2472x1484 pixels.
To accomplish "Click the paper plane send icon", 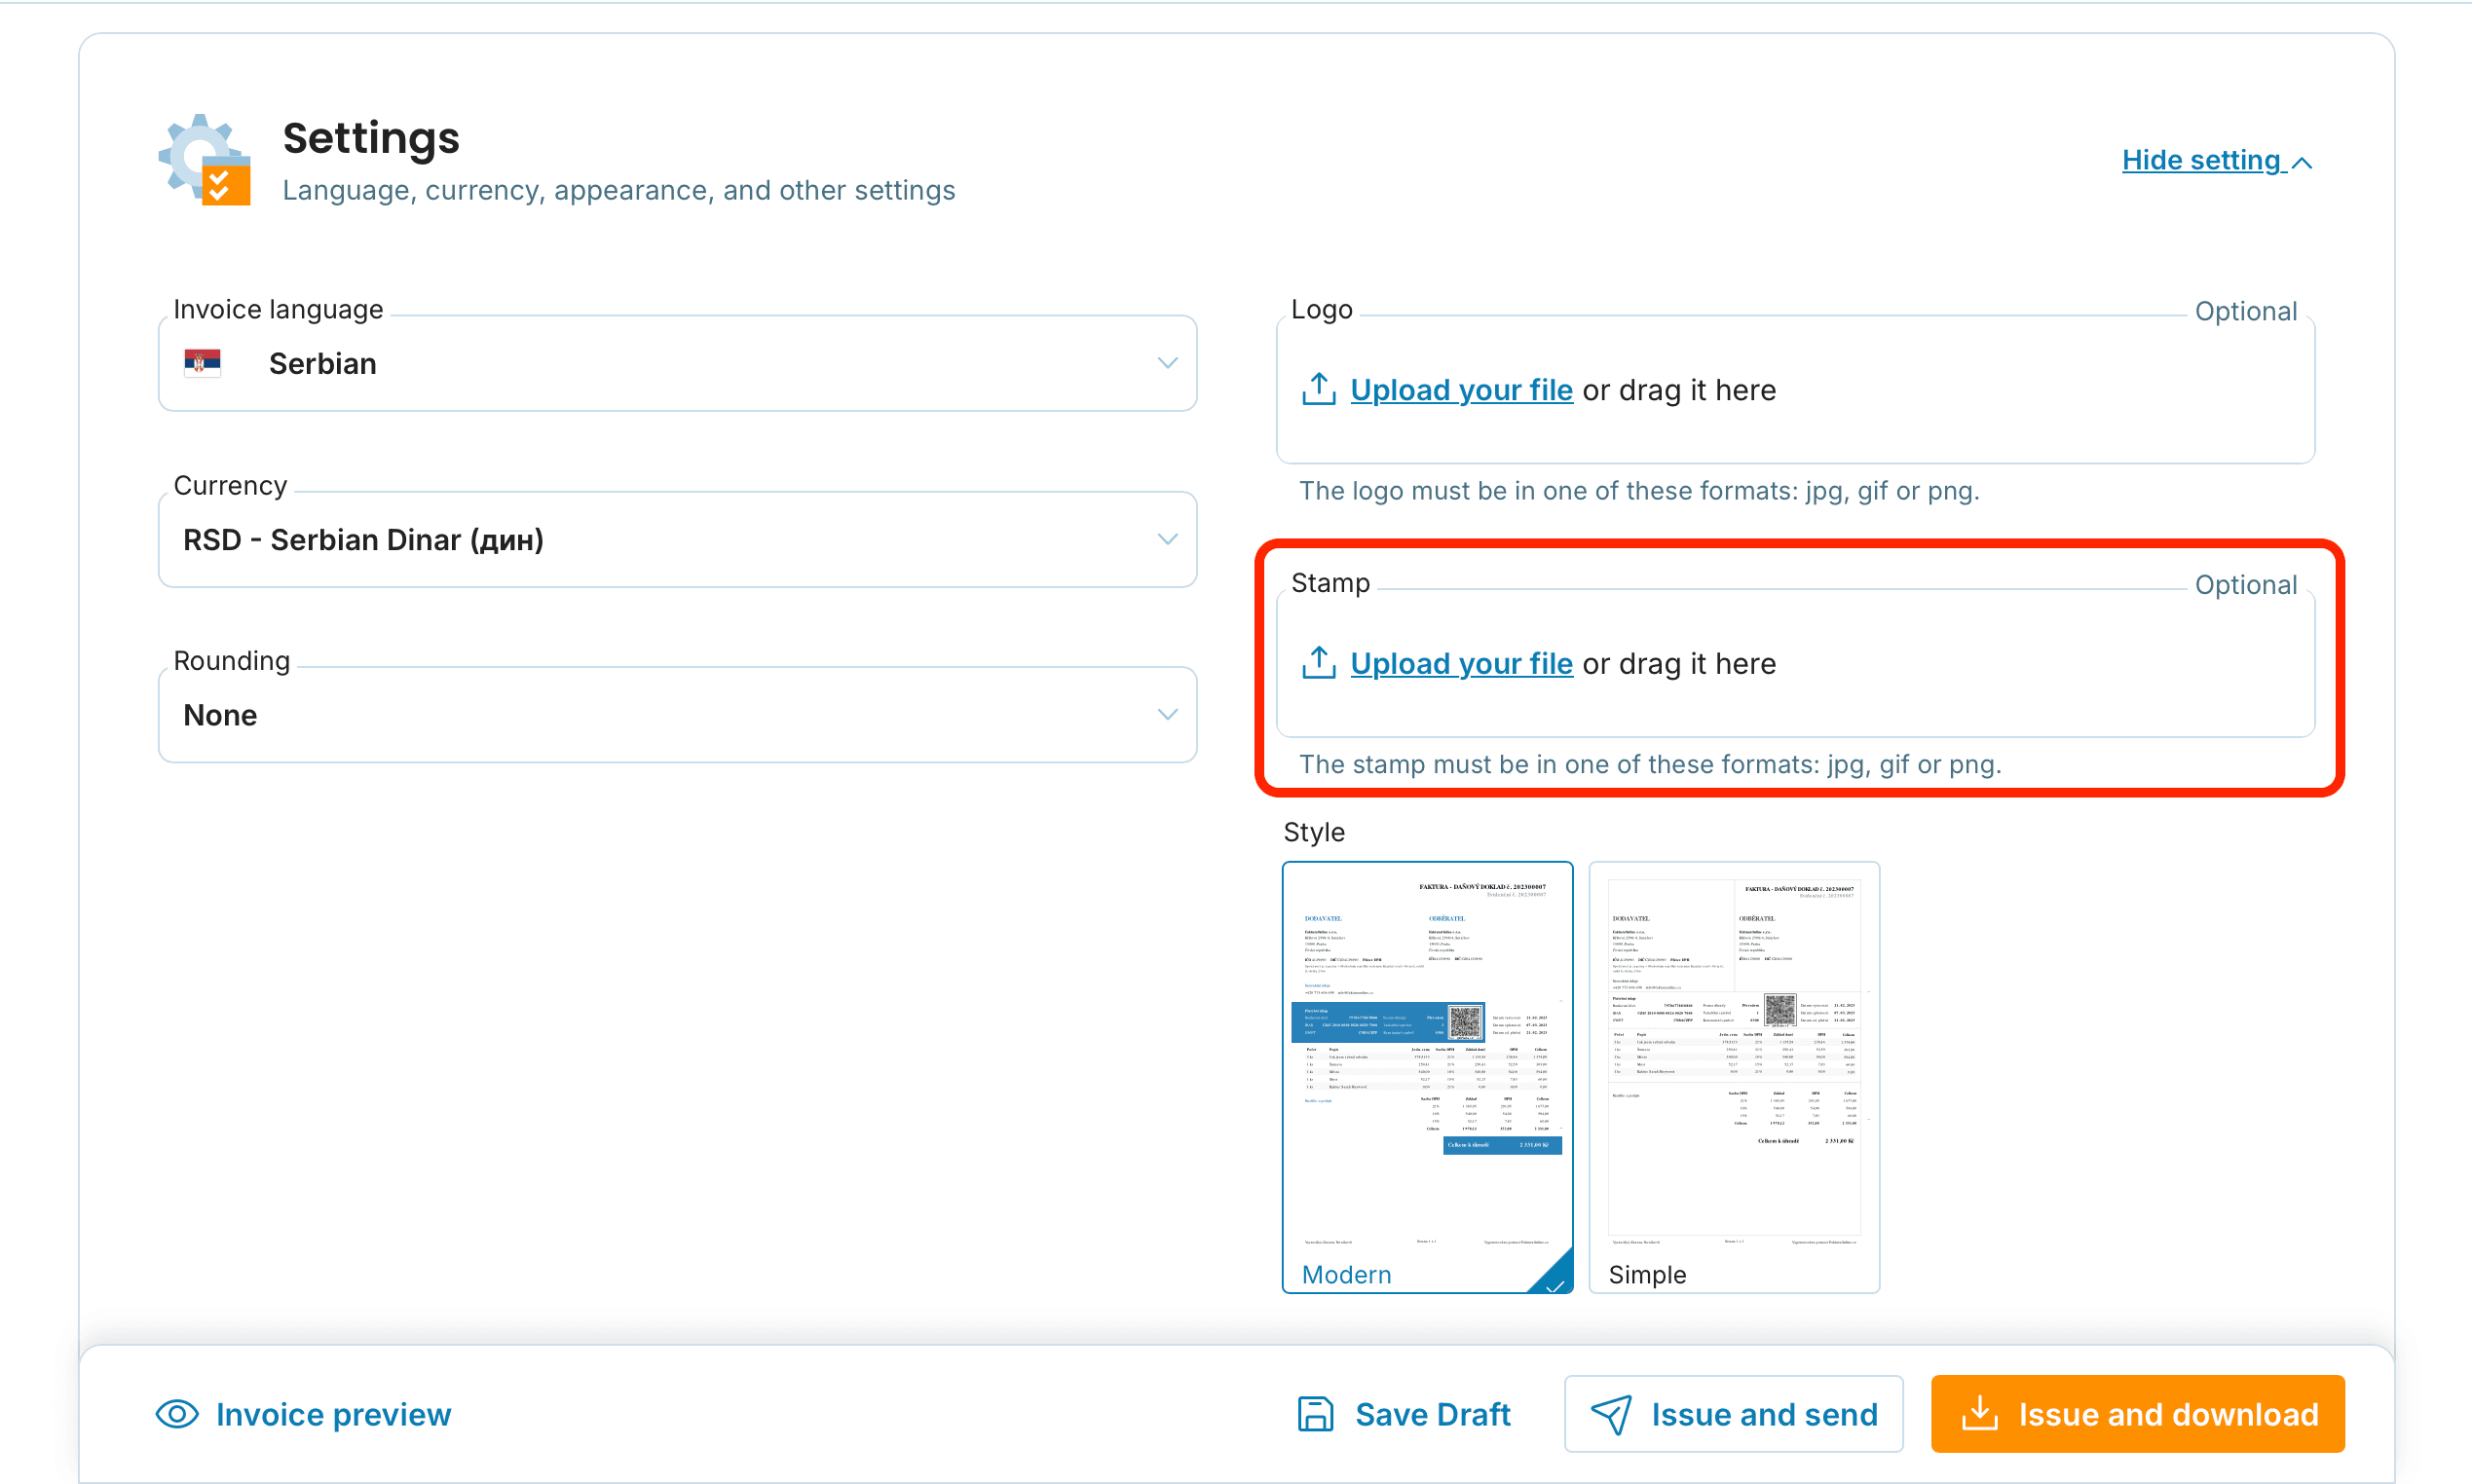I will point(1611,1414).
